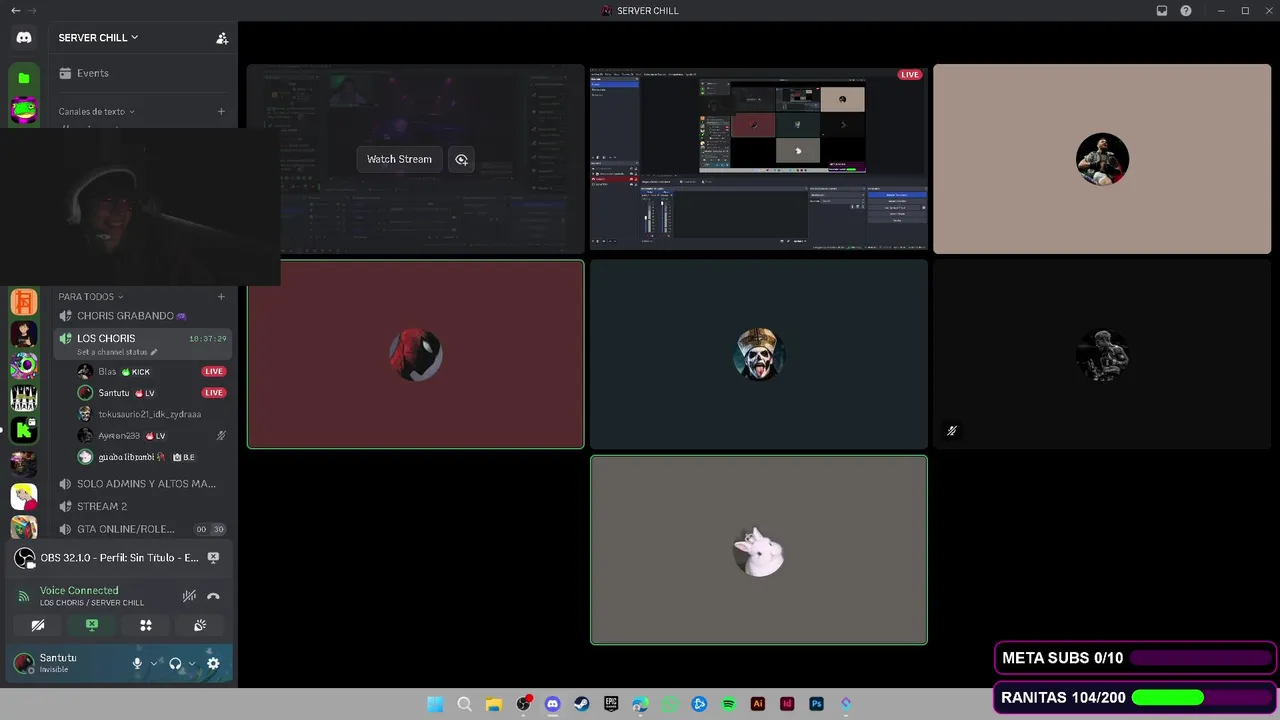Create channel plus next to PARA TODOS
The height and width of the screenshot is (720, 1280).
(221, 297)
